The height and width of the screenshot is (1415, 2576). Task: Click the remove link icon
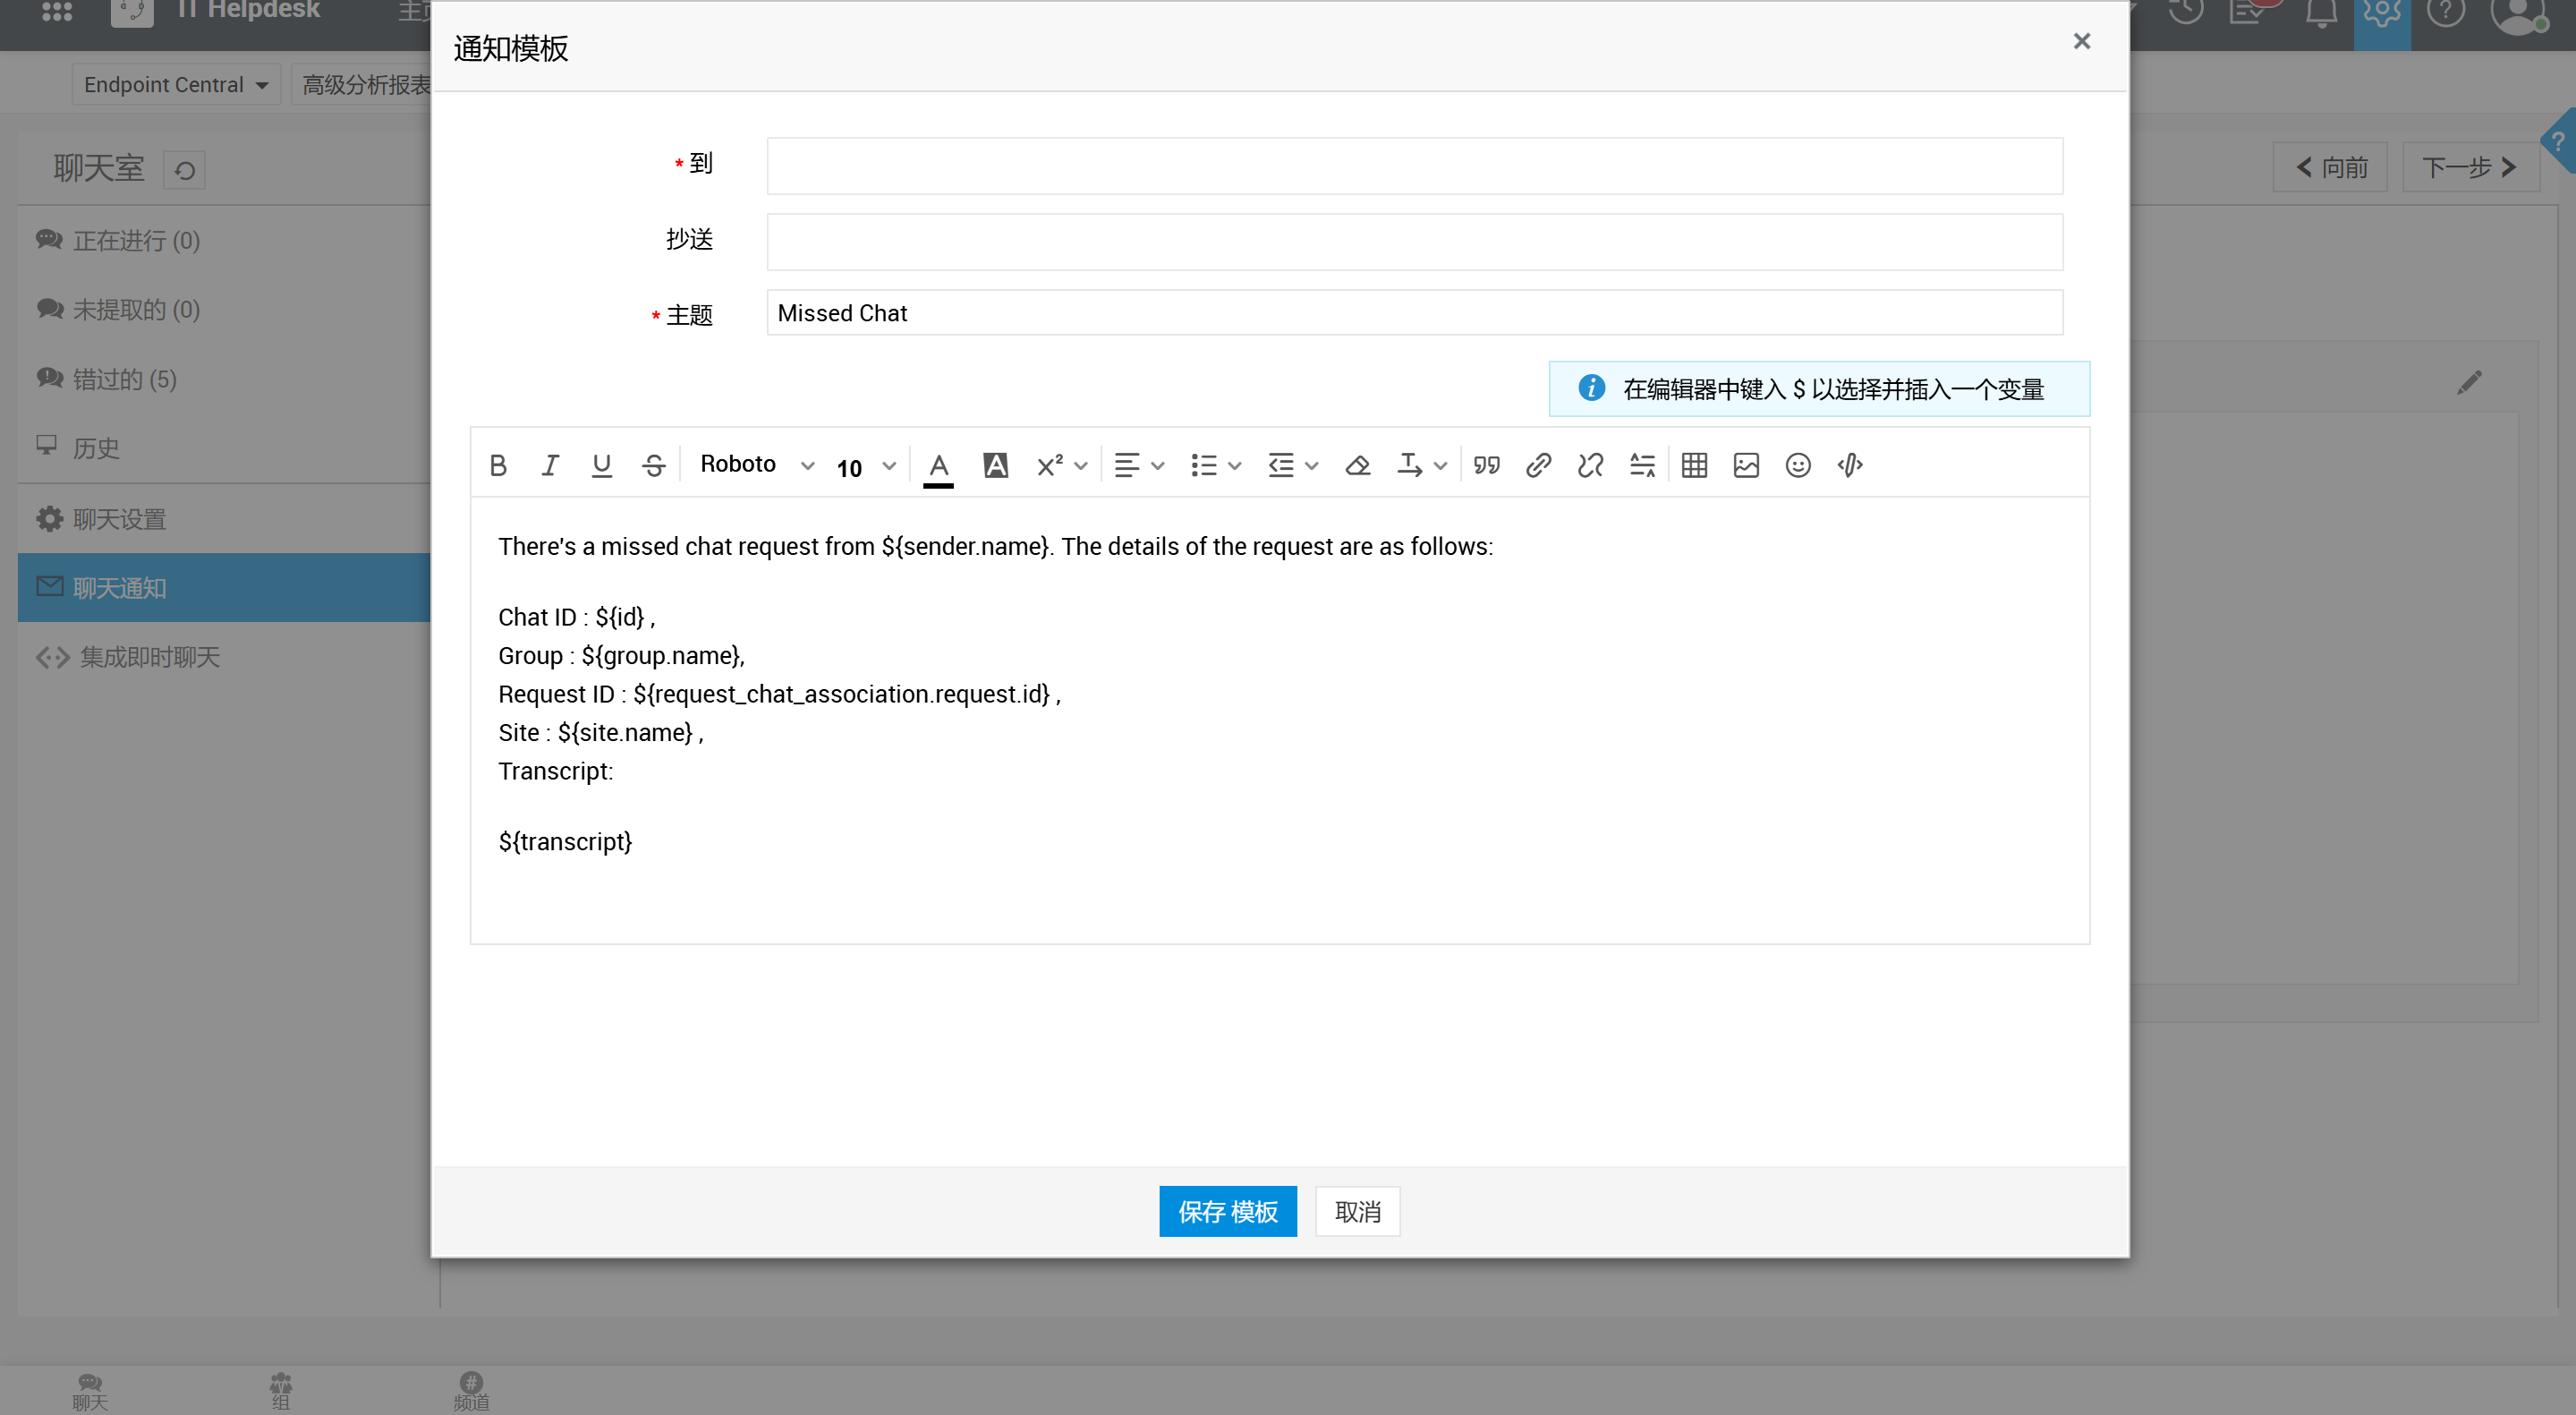1590,465
